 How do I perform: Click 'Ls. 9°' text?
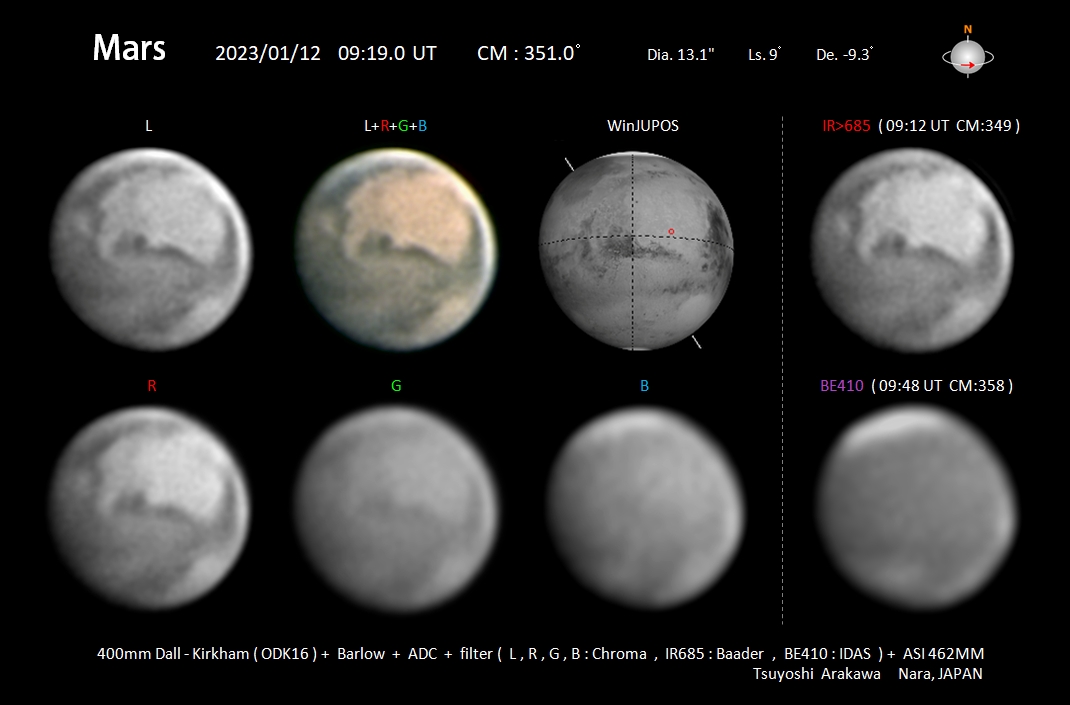click(764, 55)
